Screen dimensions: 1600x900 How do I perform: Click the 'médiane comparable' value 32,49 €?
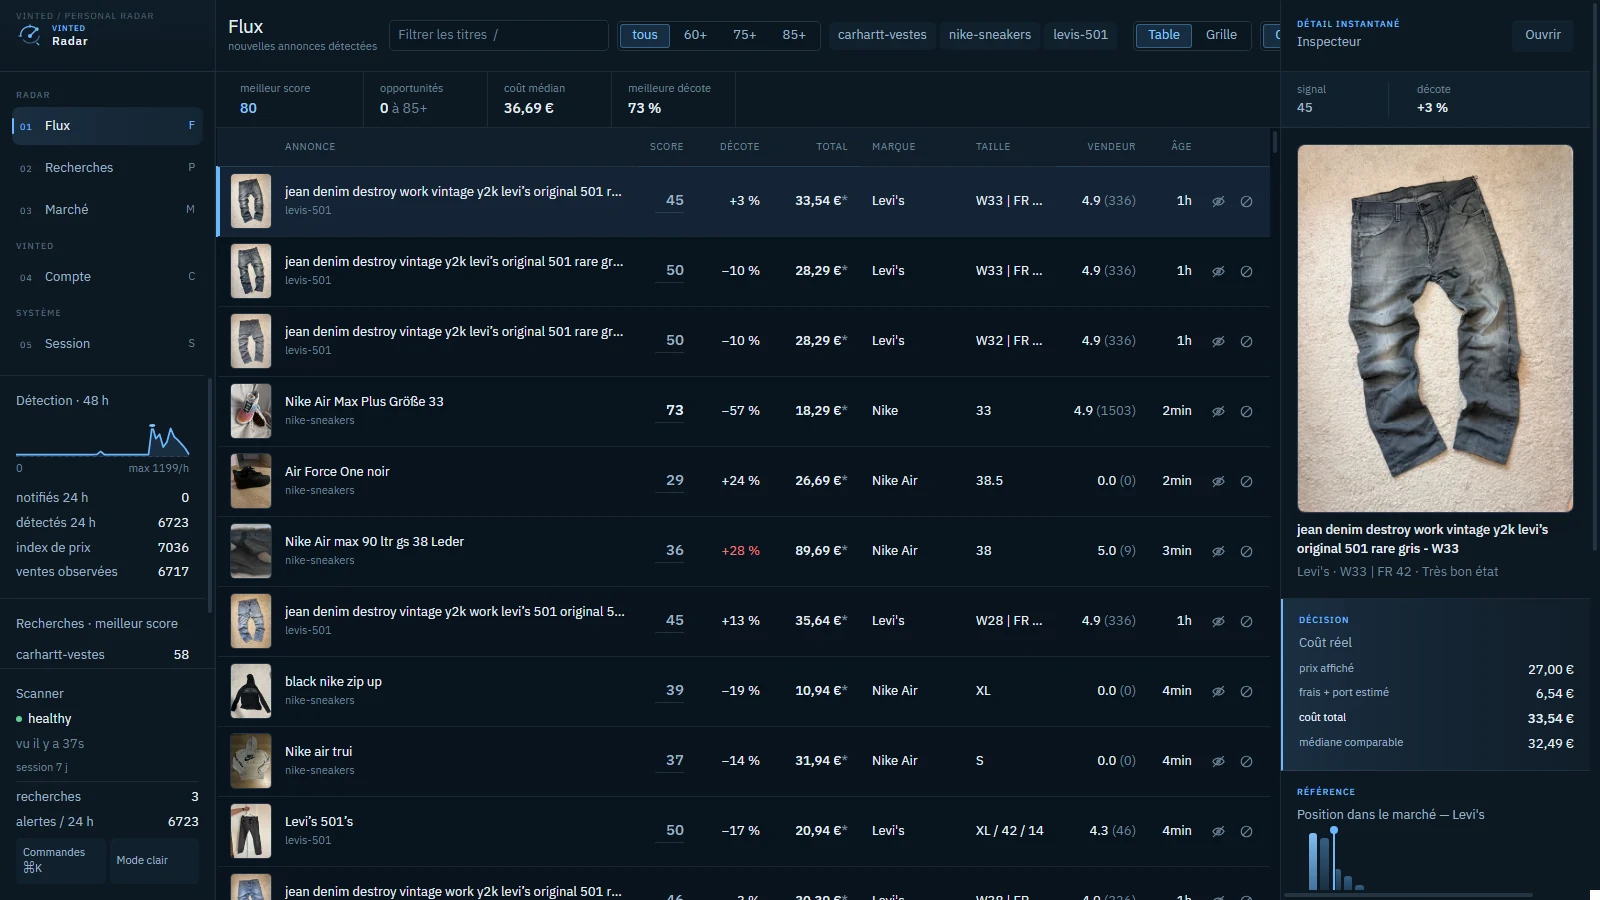coord(1550,743)
